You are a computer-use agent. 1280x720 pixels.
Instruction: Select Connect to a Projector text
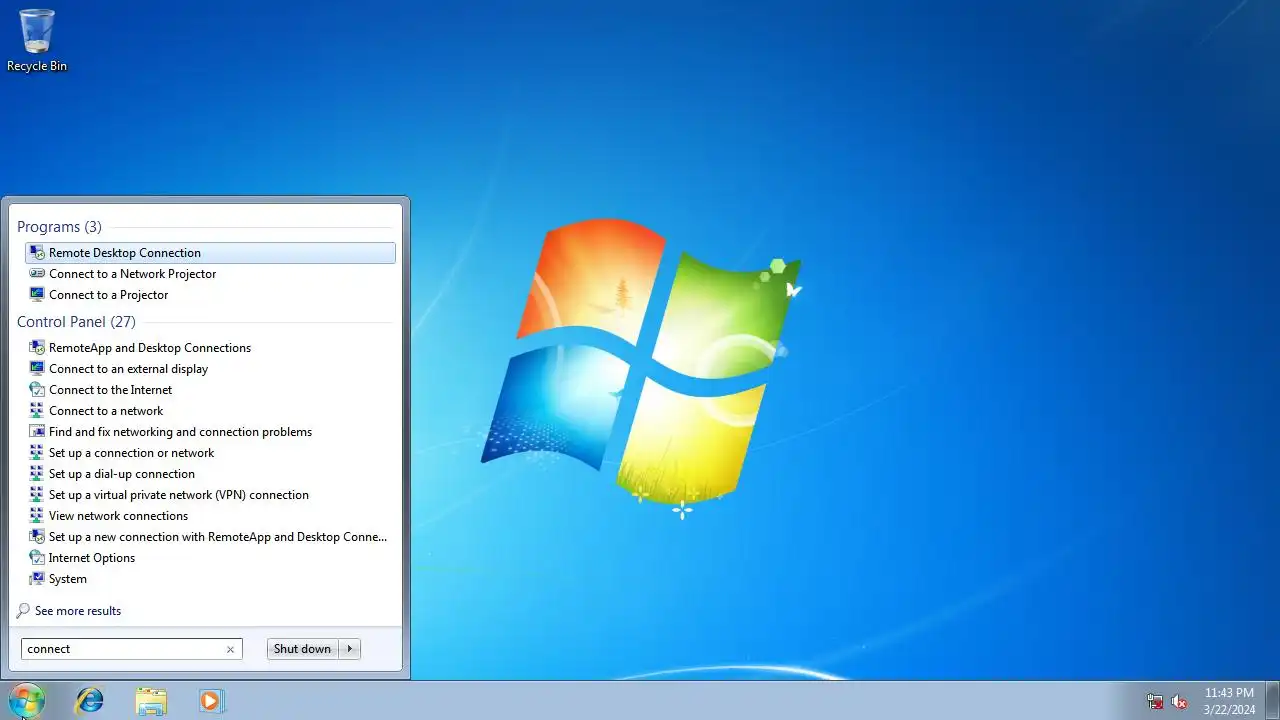[x=108, y=295]
